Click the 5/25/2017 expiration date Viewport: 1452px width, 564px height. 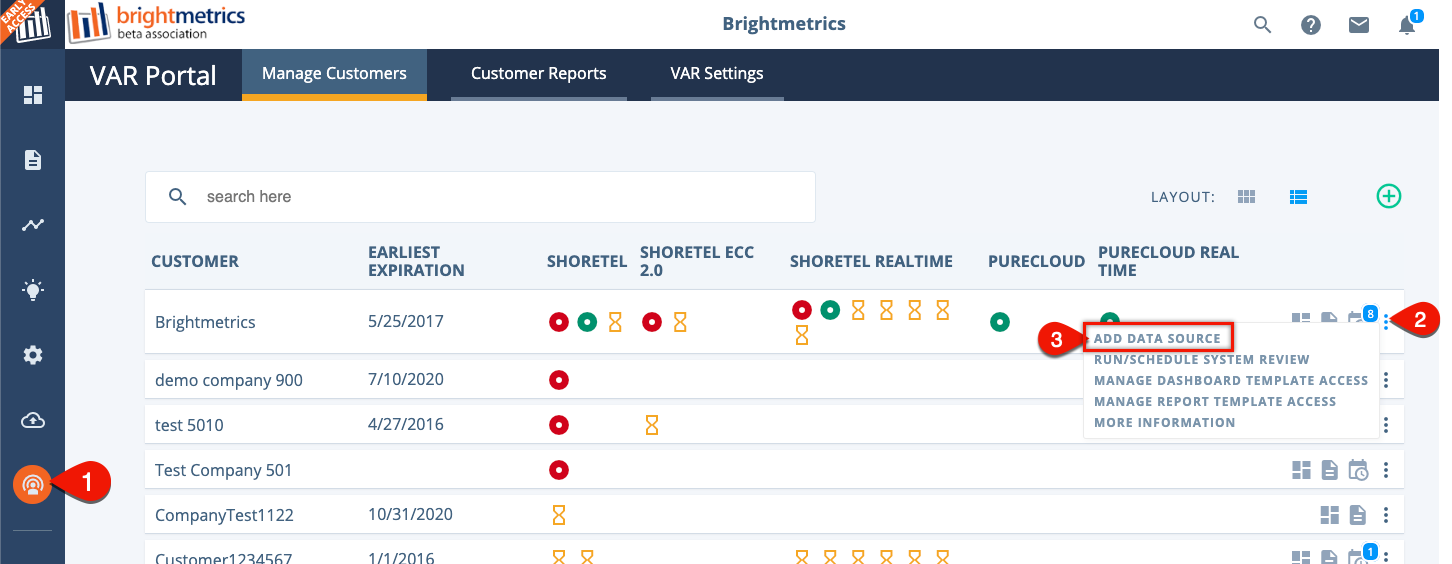pos(406,322)
